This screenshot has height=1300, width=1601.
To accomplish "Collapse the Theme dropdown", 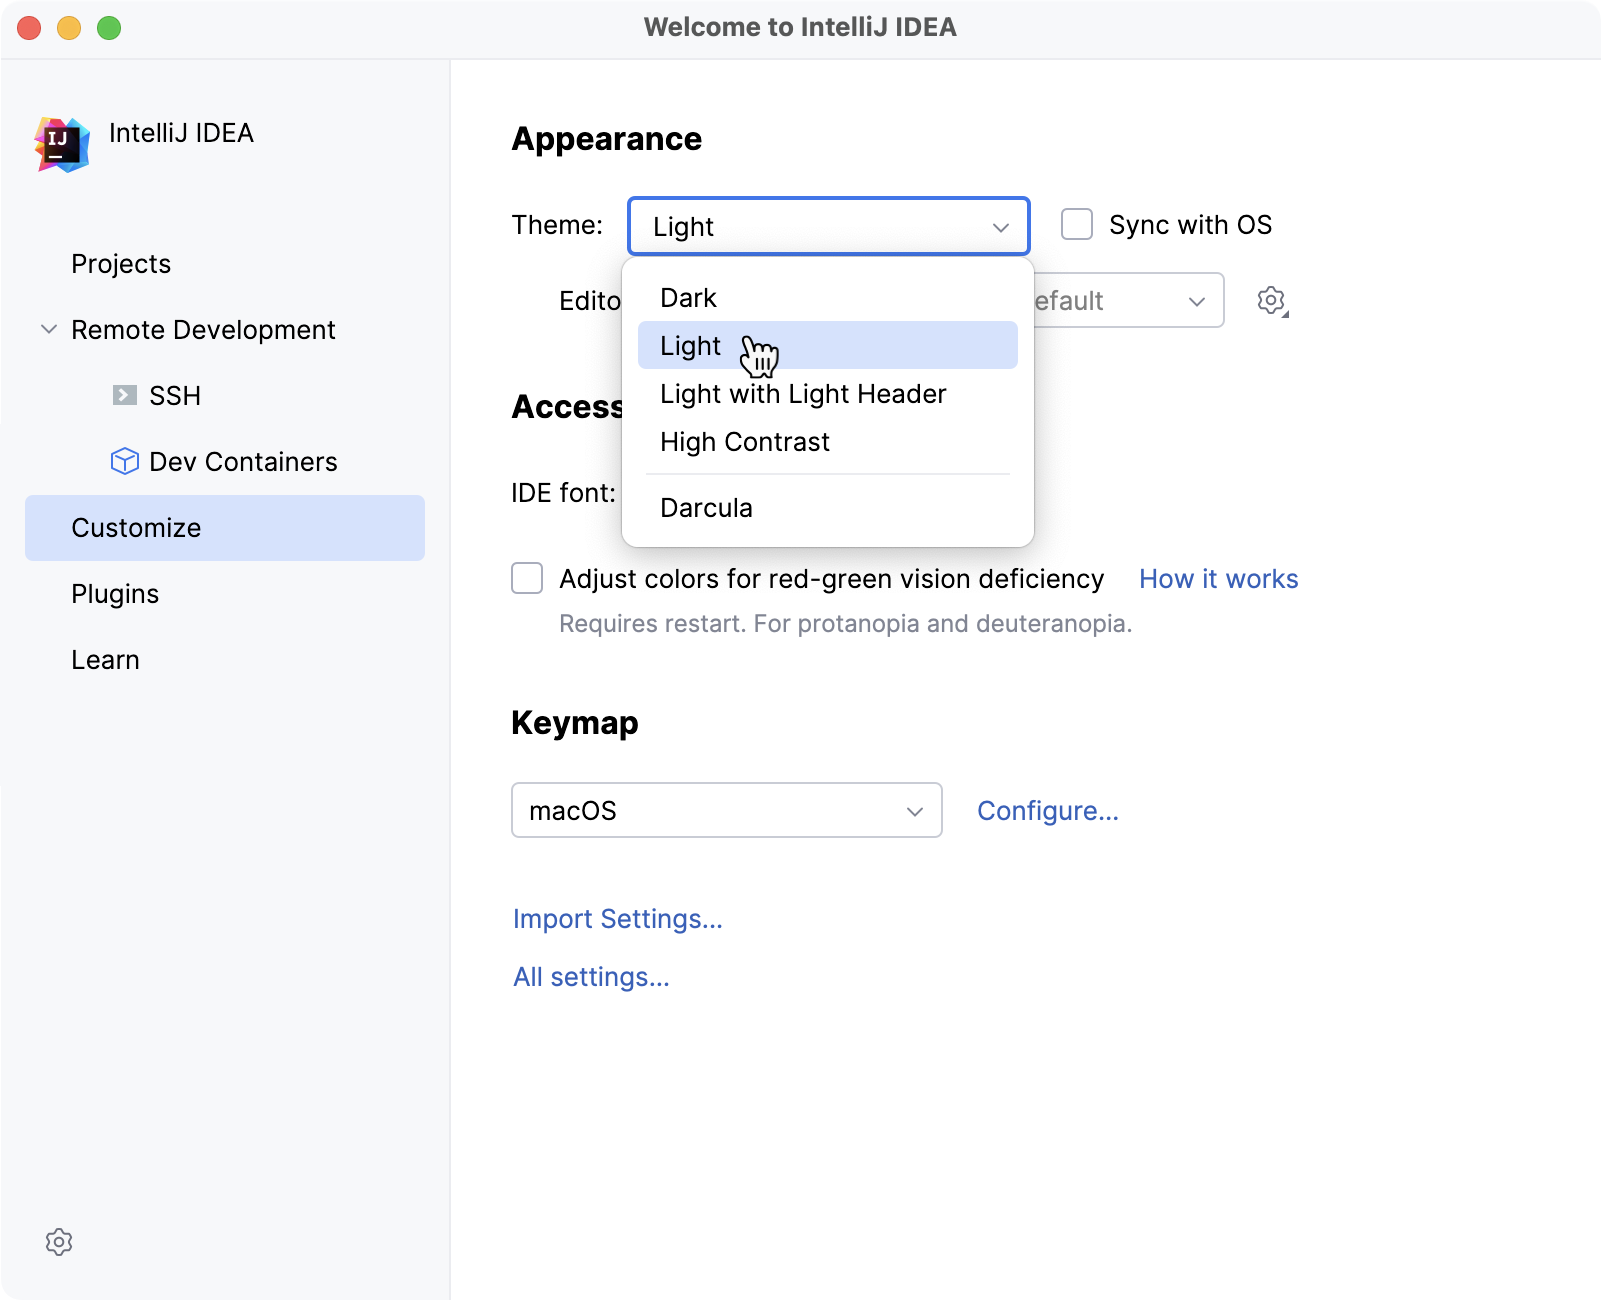I will (829, 226).
